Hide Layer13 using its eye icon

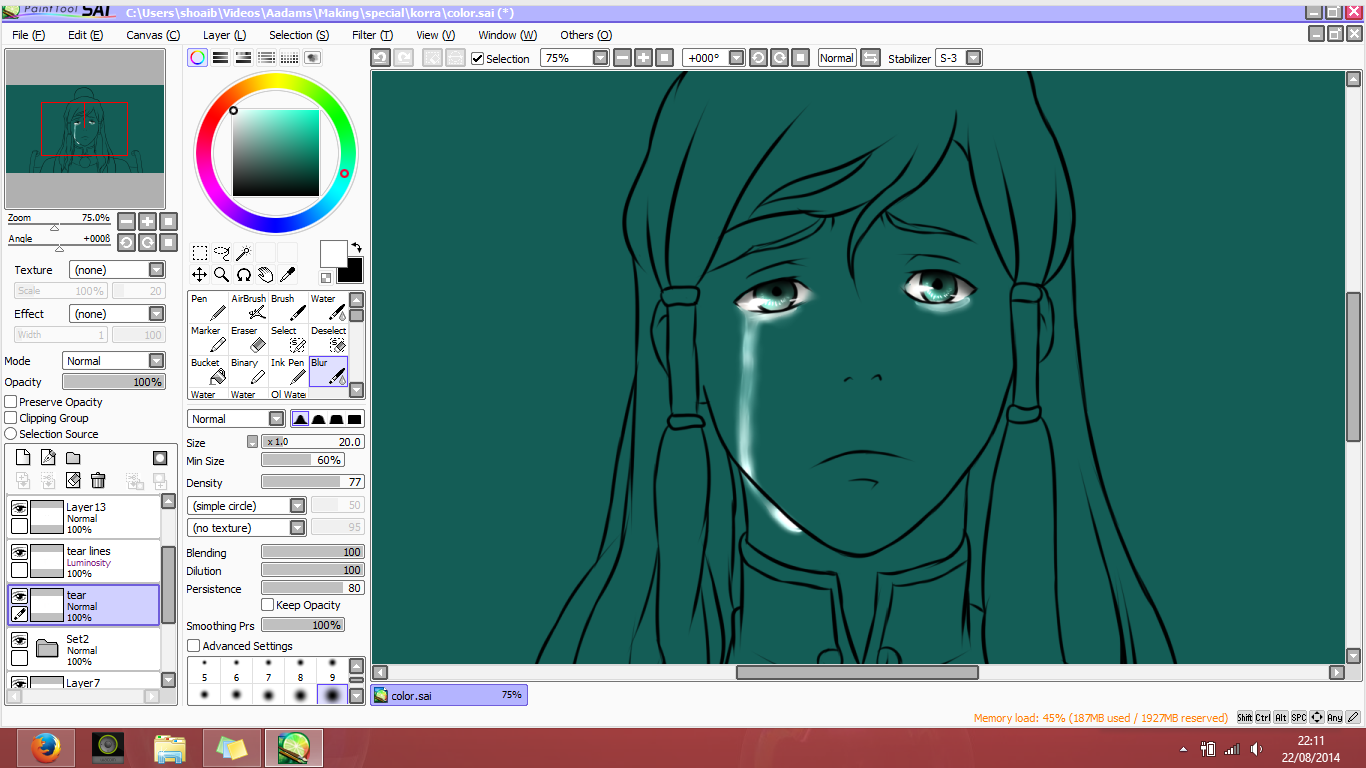(19, 508)
